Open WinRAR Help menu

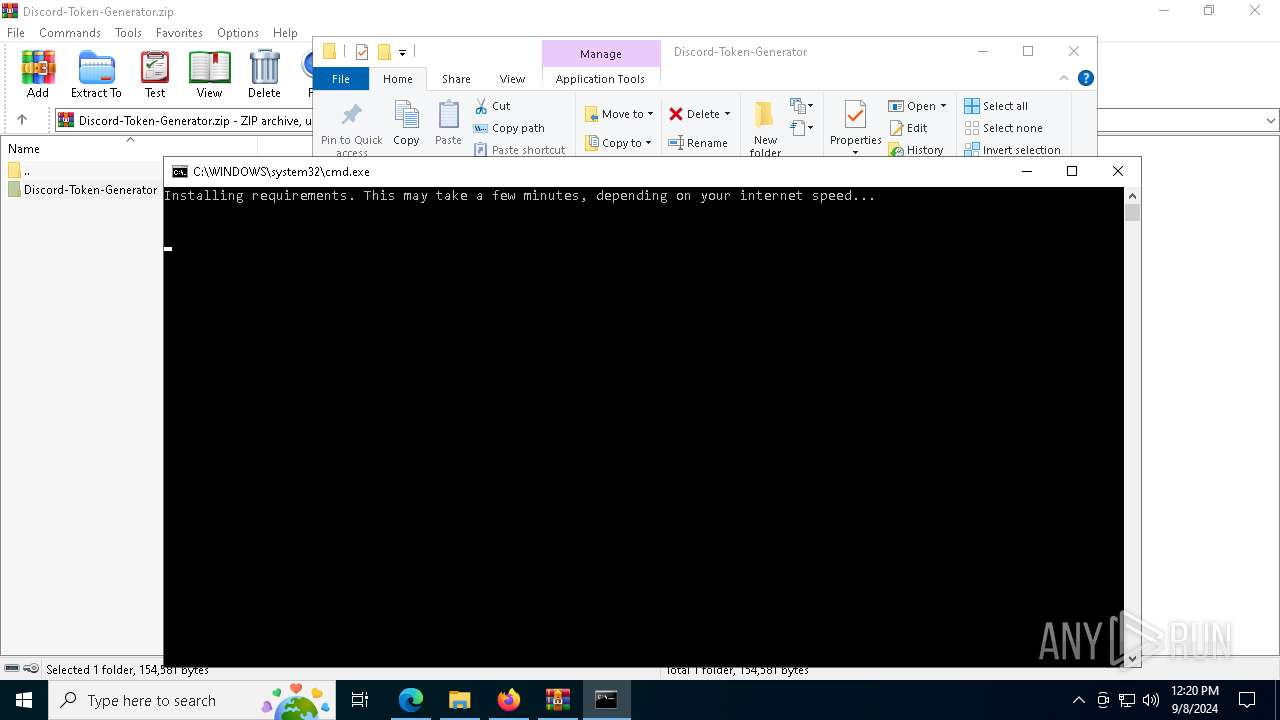coord(285,33)
